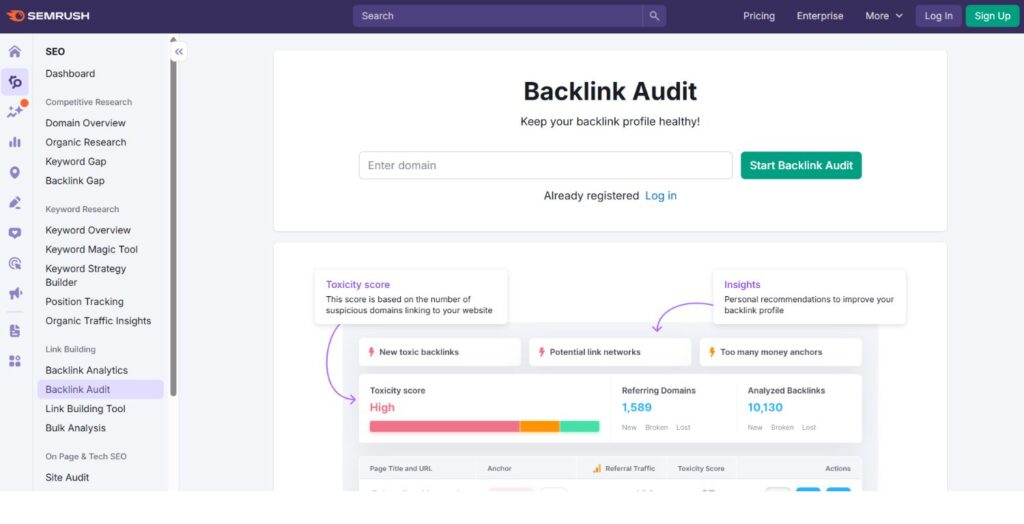The image size is (1024, 524).
Task: Open Keyword Gap
Action: click(76, 161)
